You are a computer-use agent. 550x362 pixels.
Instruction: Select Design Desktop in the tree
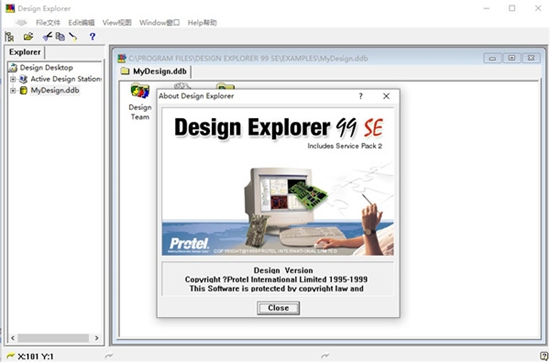click(x=46, y=67)
